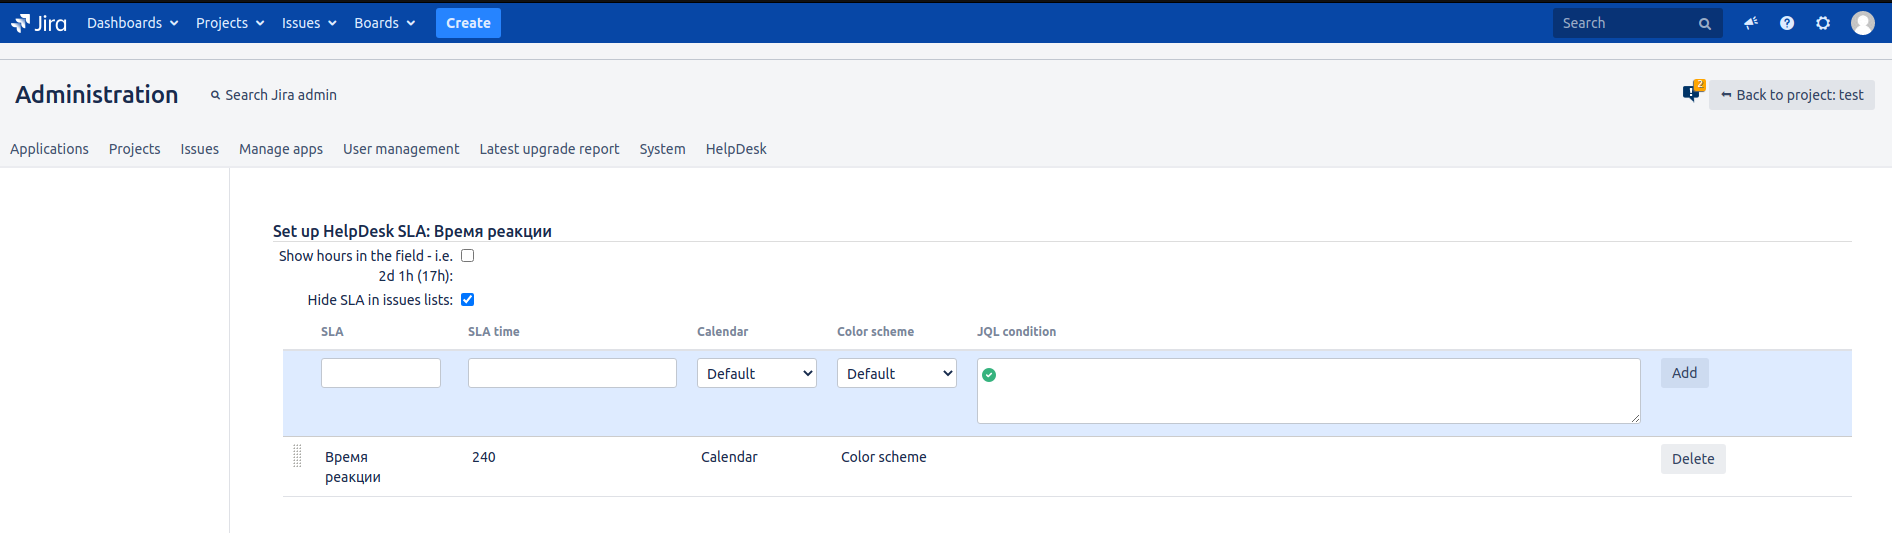Enable Show hours in the field checkbox
Image resolution: width=1892 pixels, height=533 pixels.
[467, 256]
